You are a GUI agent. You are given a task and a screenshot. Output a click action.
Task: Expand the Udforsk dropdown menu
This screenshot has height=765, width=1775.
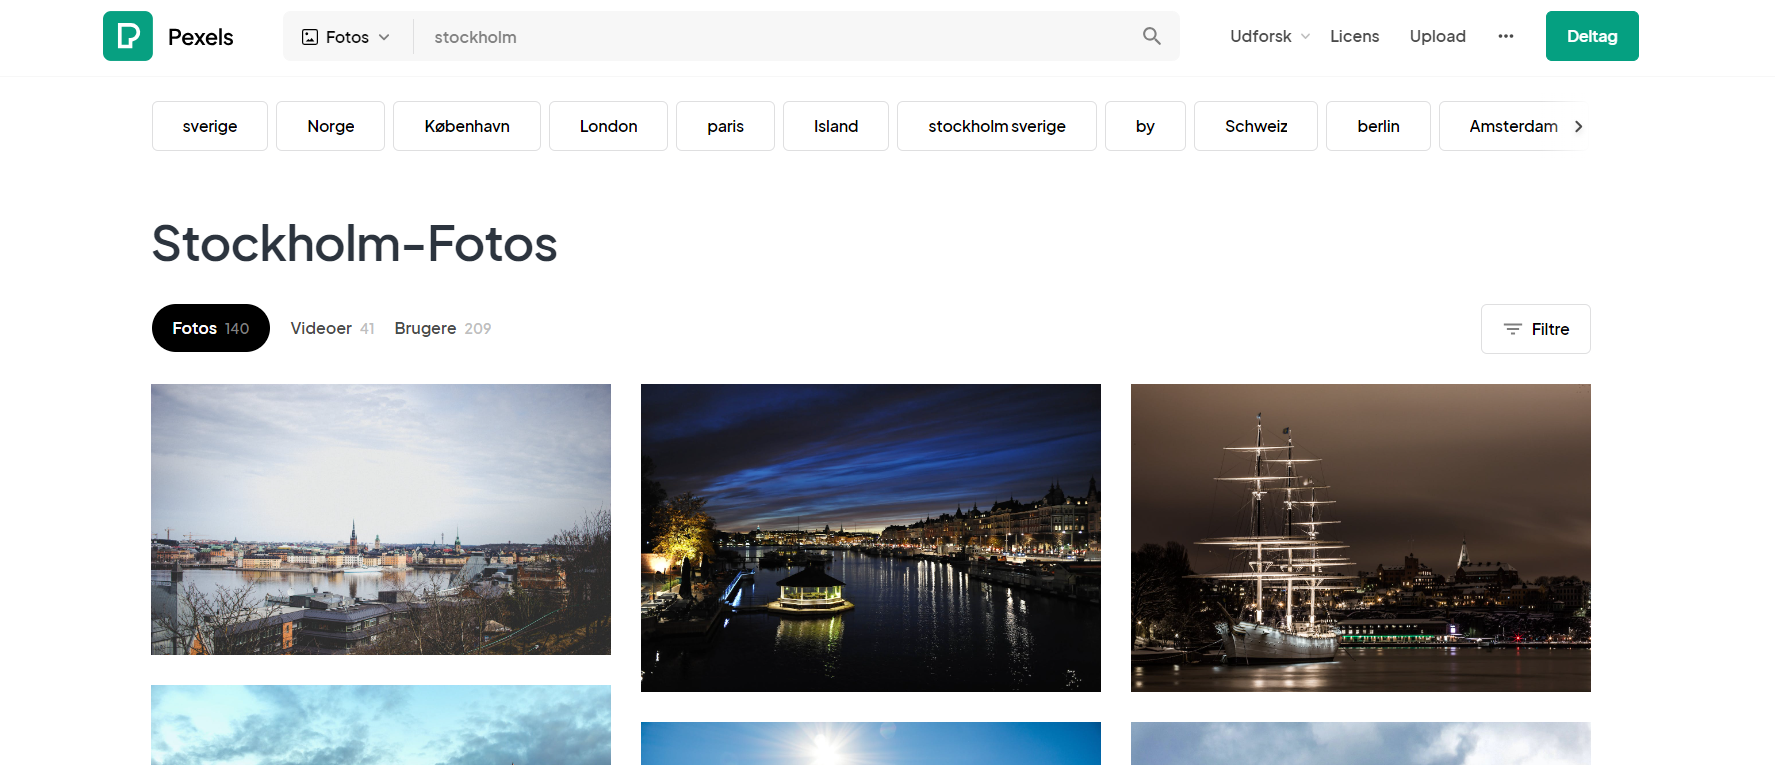pos(1268,36)
